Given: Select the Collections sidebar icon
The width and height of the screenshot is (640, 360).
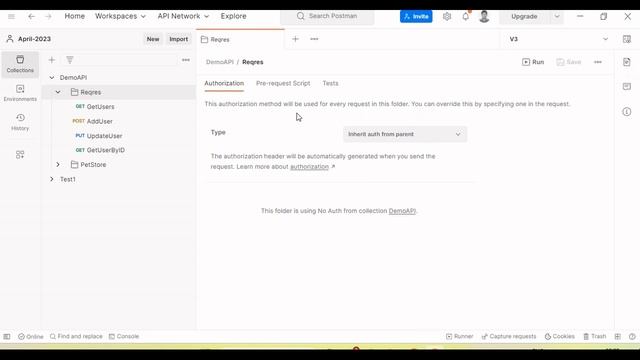Looking at the screenshot, I should (20, 64).
